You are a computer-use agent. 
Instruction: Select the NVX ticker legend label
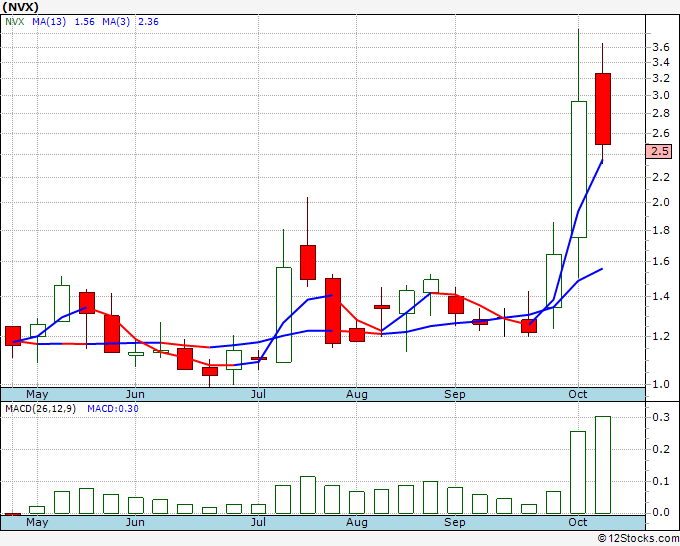pyautogui.click(x=15, y=22)
